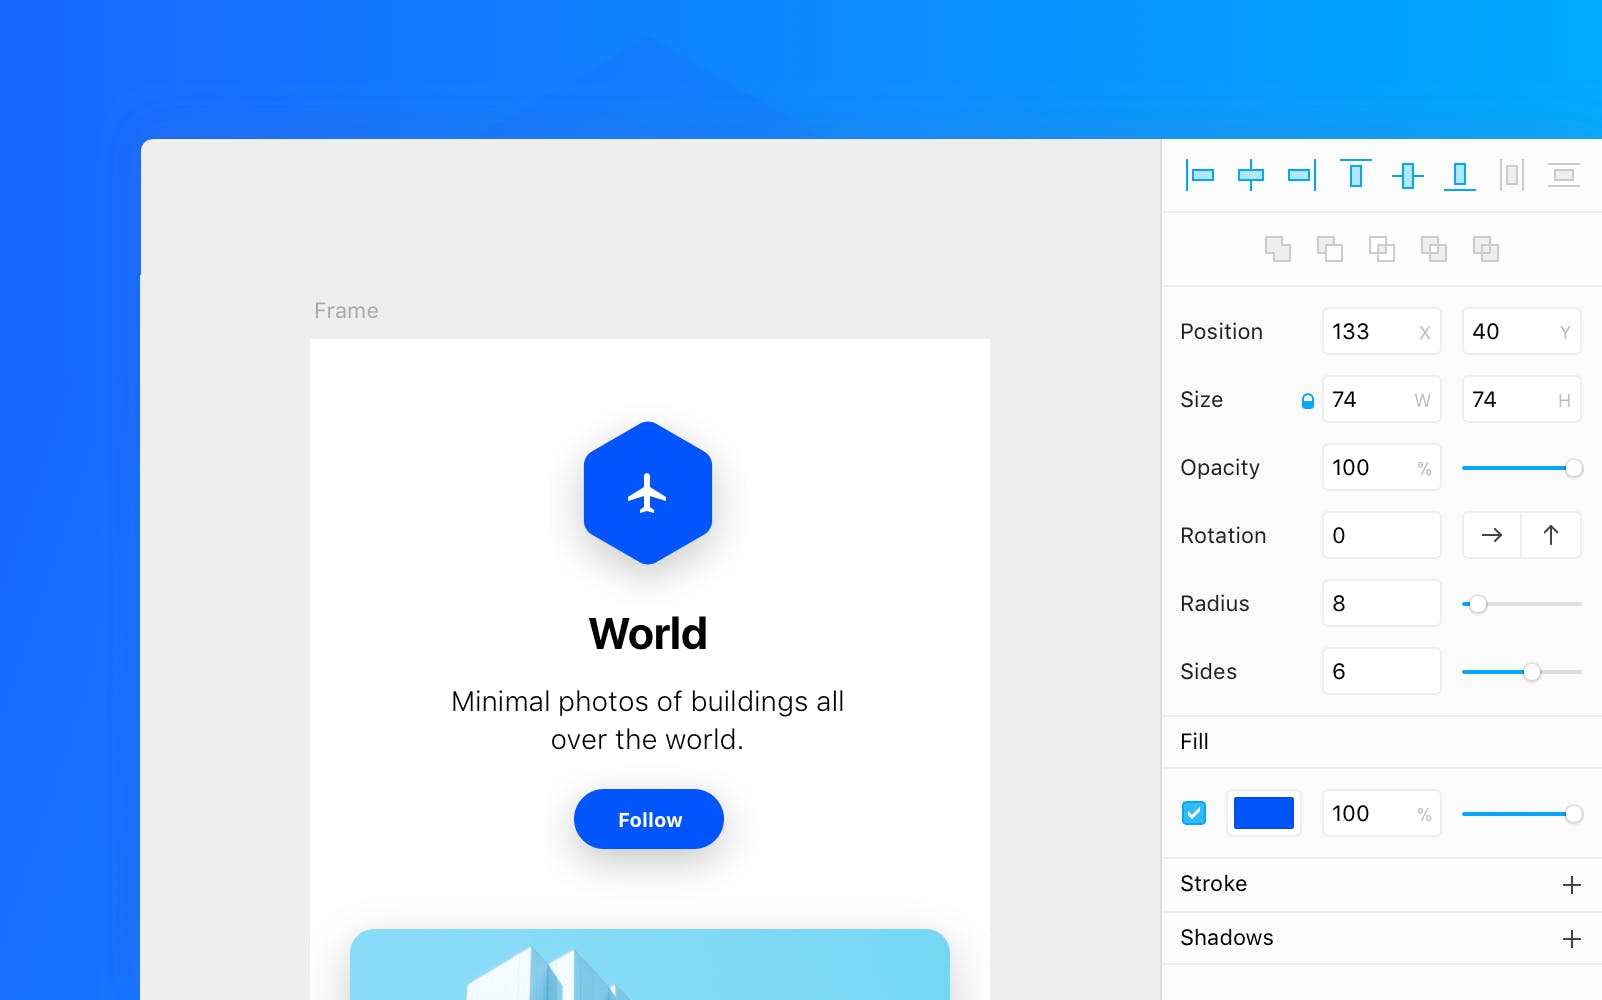
Task: Edit the Position X field
Action: pyautogui.click(x=1382, y=331)
